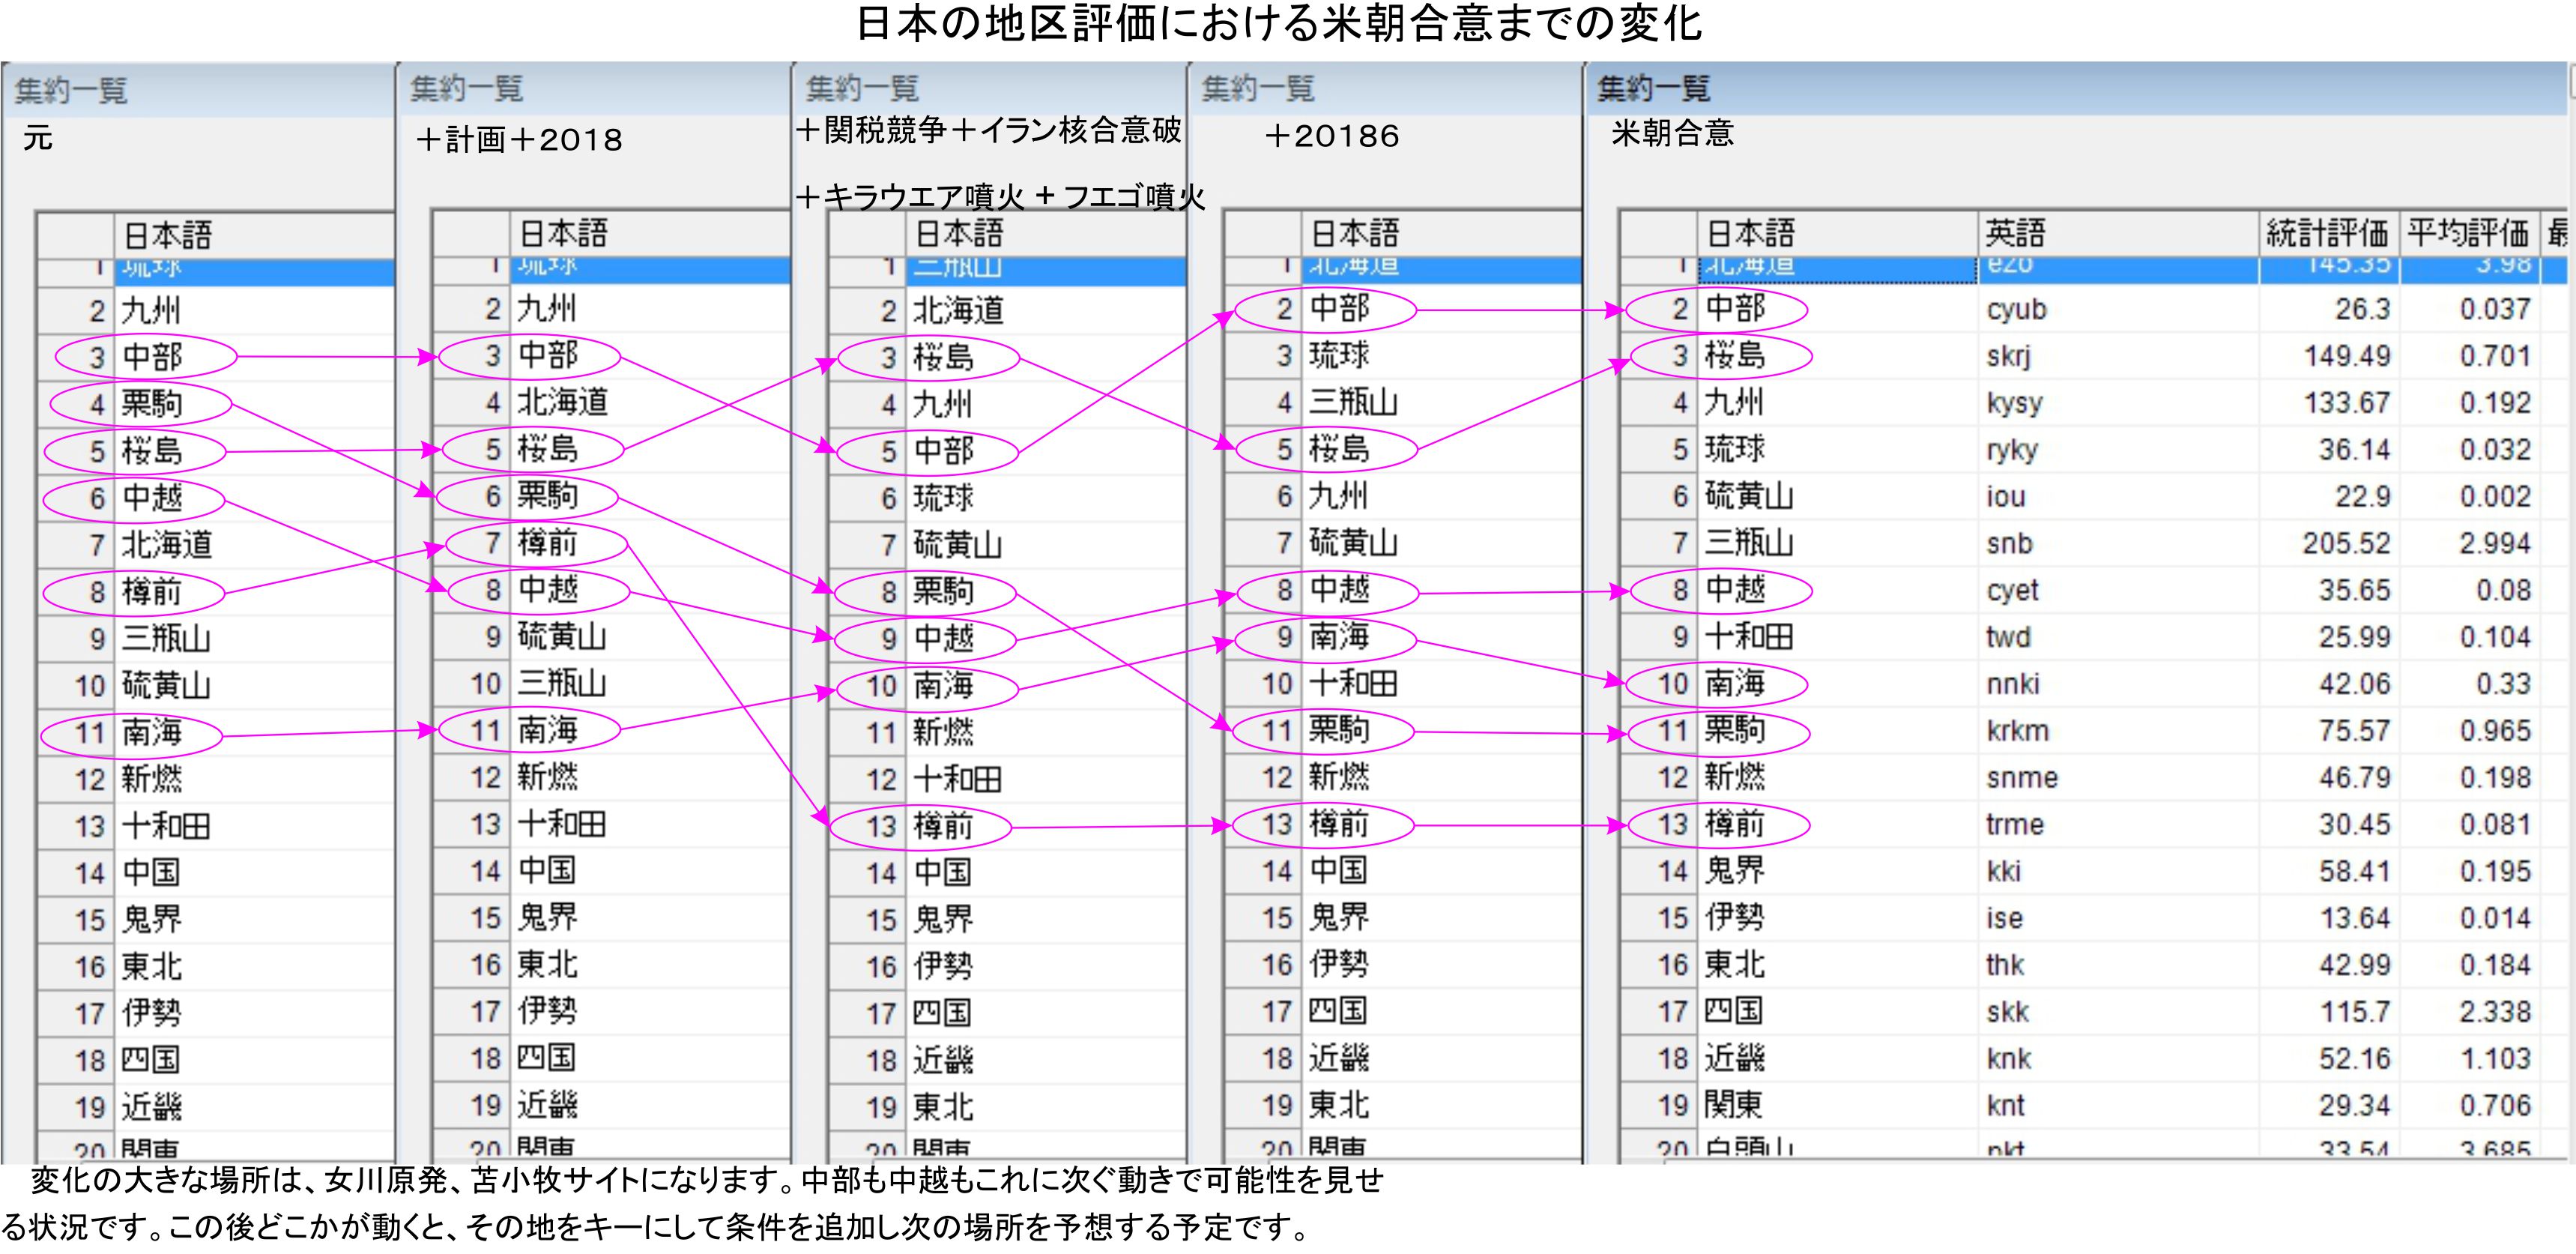
Task: Click the 米朝合意 label text
Action: tap(1672, 133)
